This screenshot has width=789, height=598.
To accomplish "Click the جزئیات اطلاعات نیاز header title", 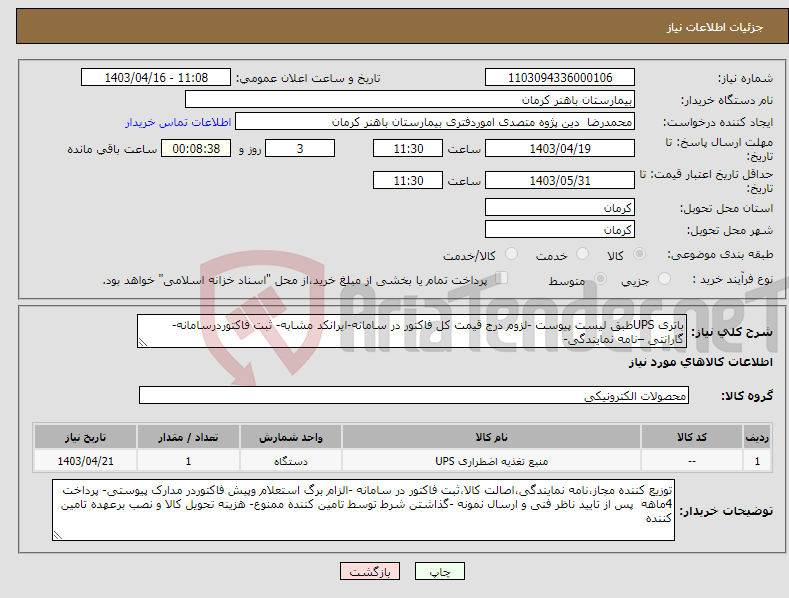I will (x=715, y=27).
